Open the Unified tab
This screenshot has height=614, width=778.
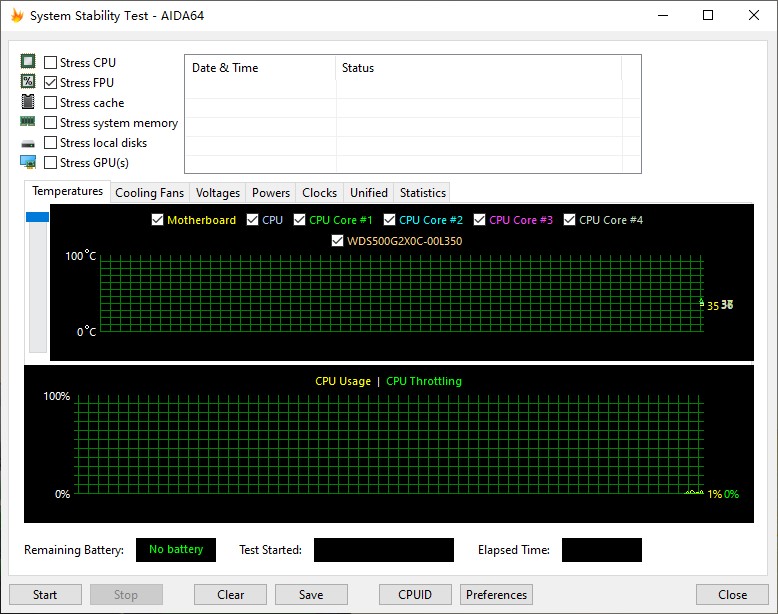click(369, 193)
